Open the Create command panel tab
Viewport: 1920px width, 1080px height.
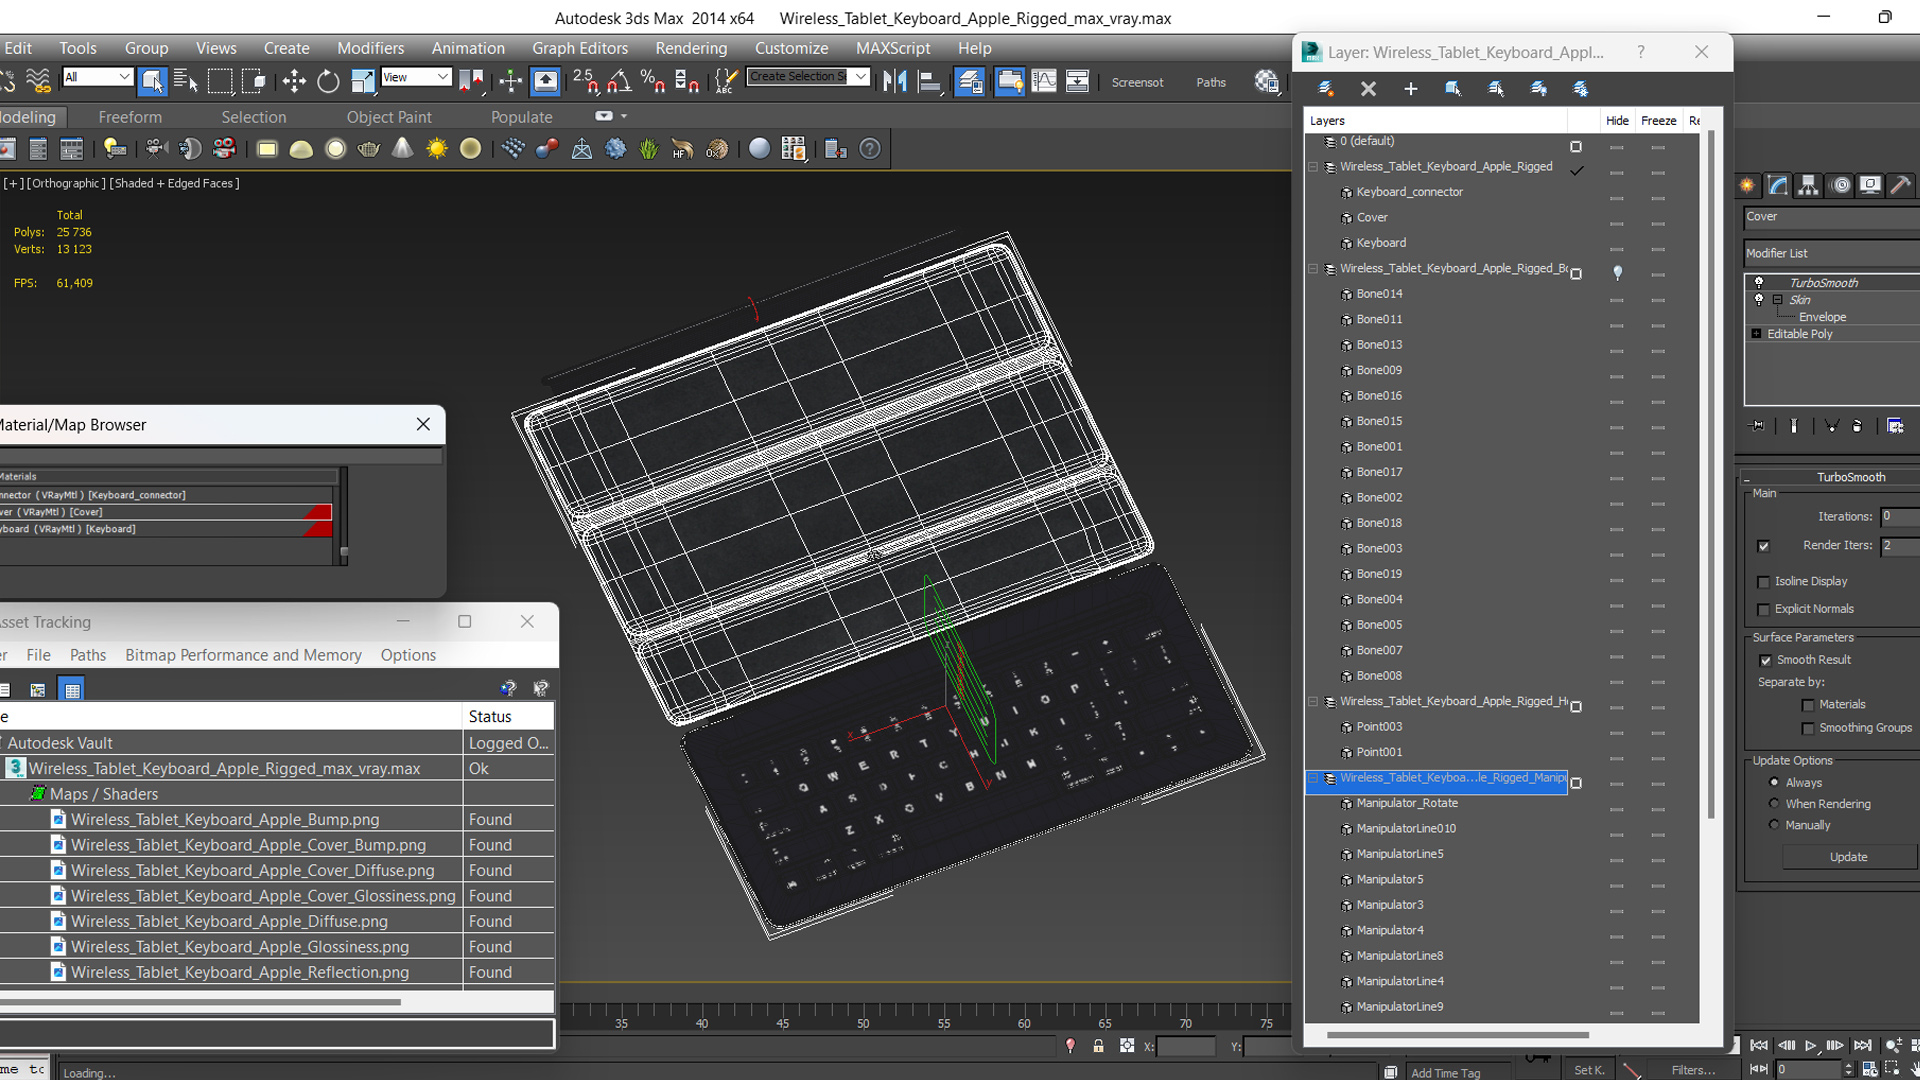pos(1747,185)
